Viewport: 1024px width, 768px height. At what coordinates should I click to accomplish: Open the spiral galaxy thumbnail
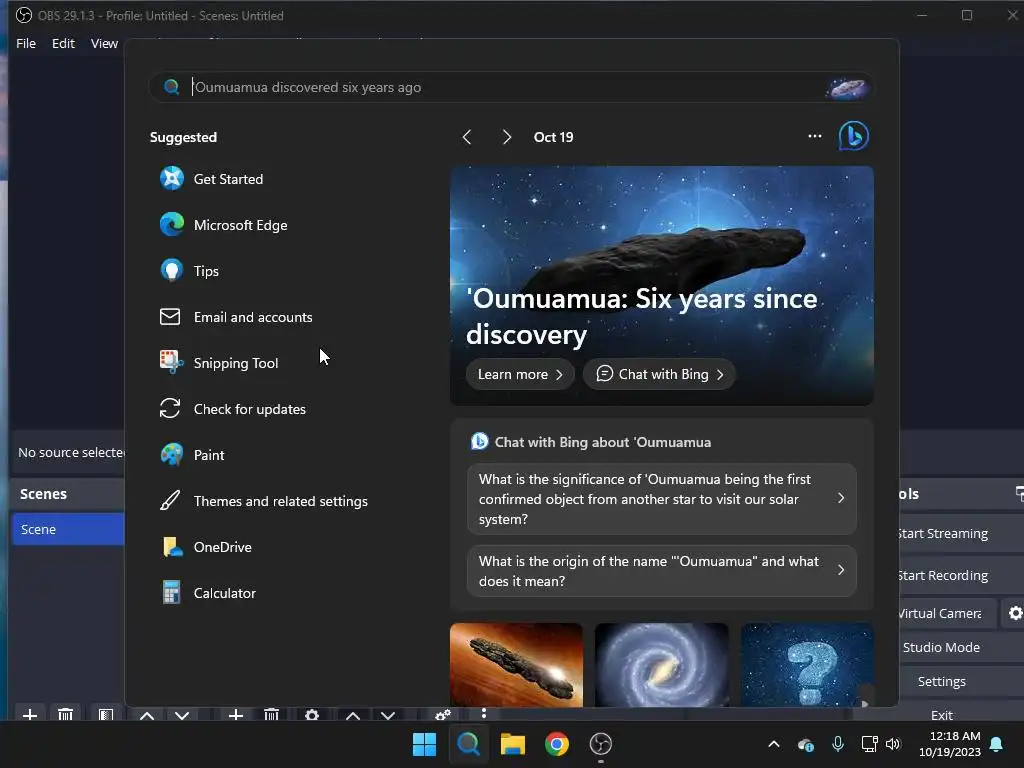662,665
